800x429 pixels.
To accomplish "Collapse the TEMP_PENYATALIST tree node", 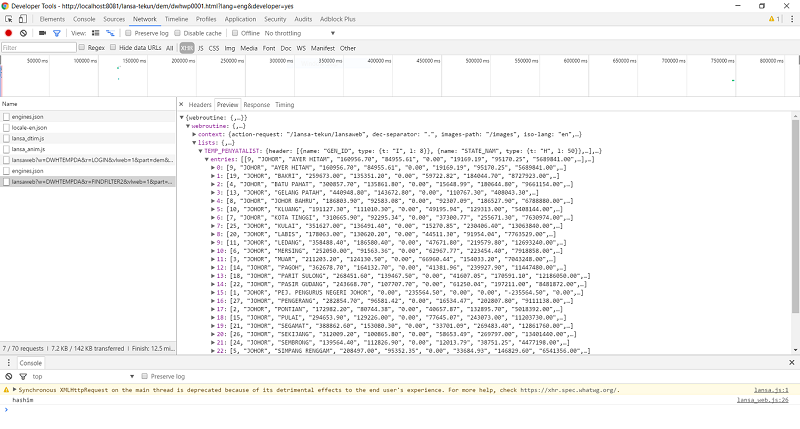I will pyautogui.click(x=199, y=150).
